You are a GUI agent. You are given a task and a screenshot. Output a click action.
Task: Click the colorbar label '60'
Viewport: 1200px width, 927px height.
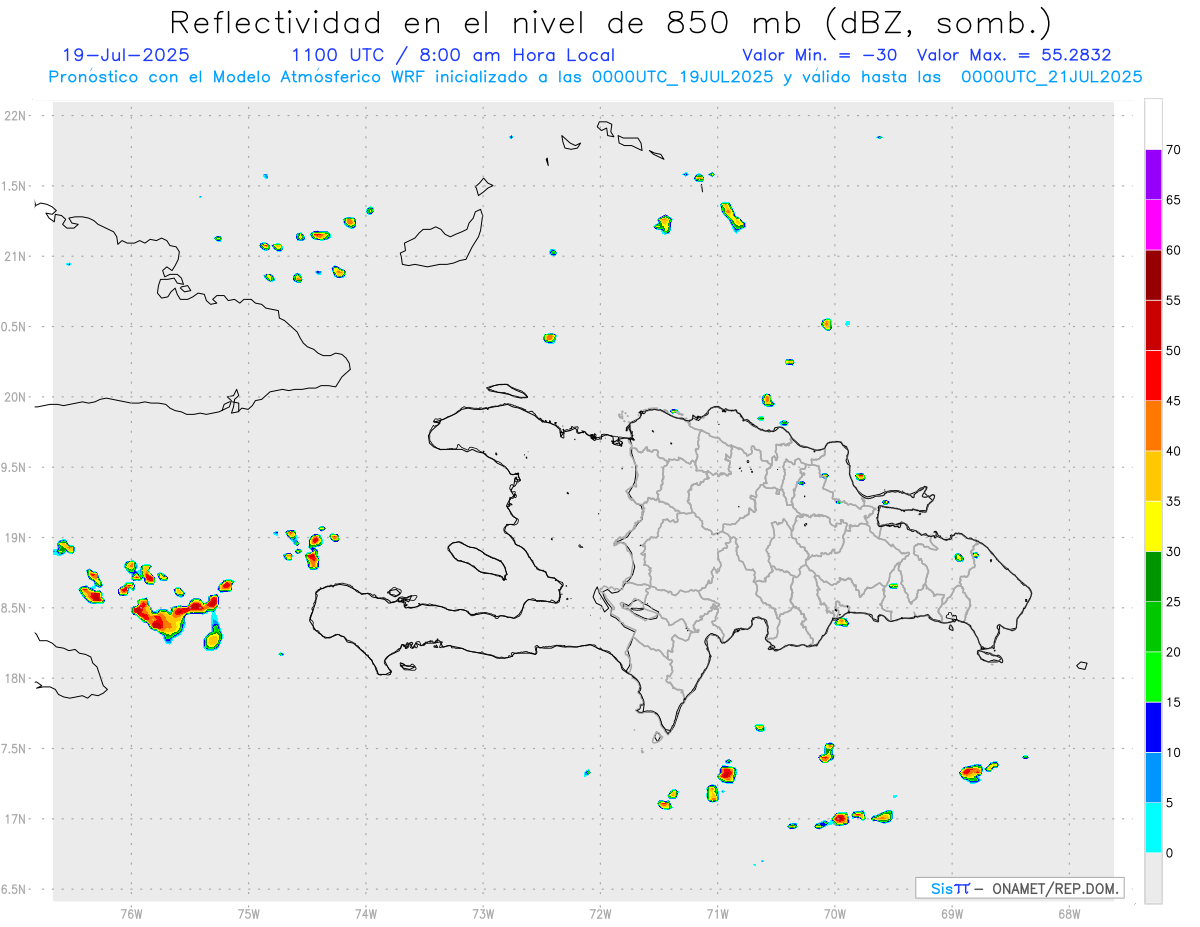pos(1173,250)
